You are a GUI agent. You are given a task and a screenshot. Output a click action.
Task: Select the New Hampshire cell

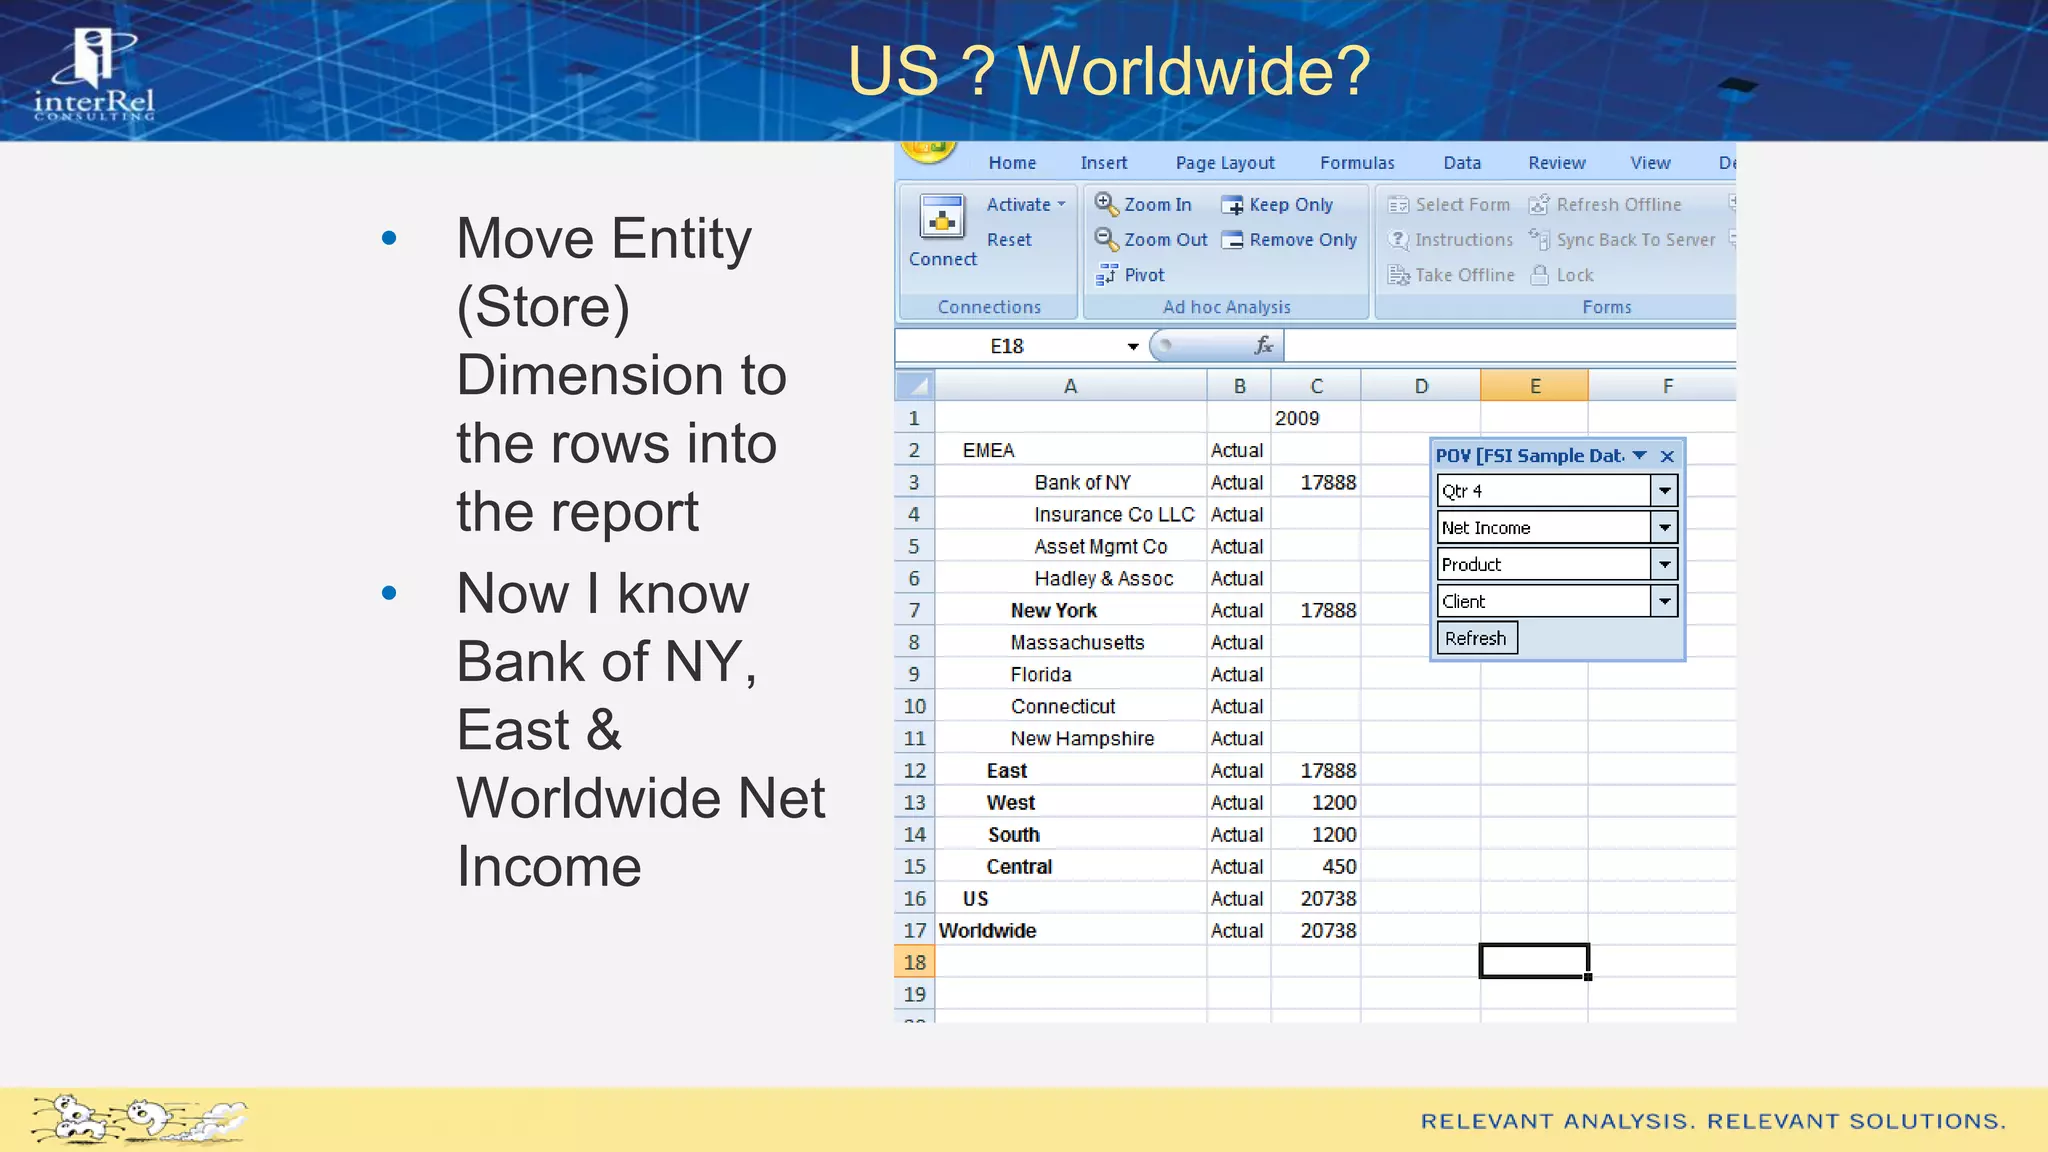[x=1070, y=738]
